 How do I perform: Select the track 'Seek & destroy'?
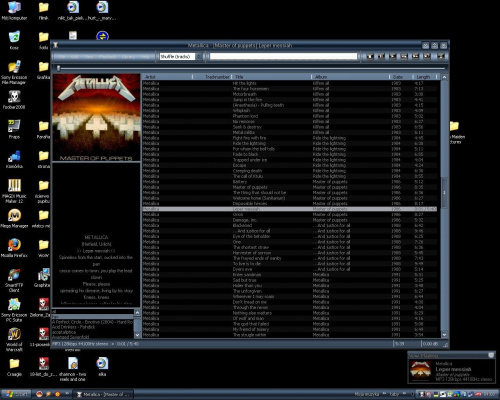pyautogui.click(x=289, y=127)
